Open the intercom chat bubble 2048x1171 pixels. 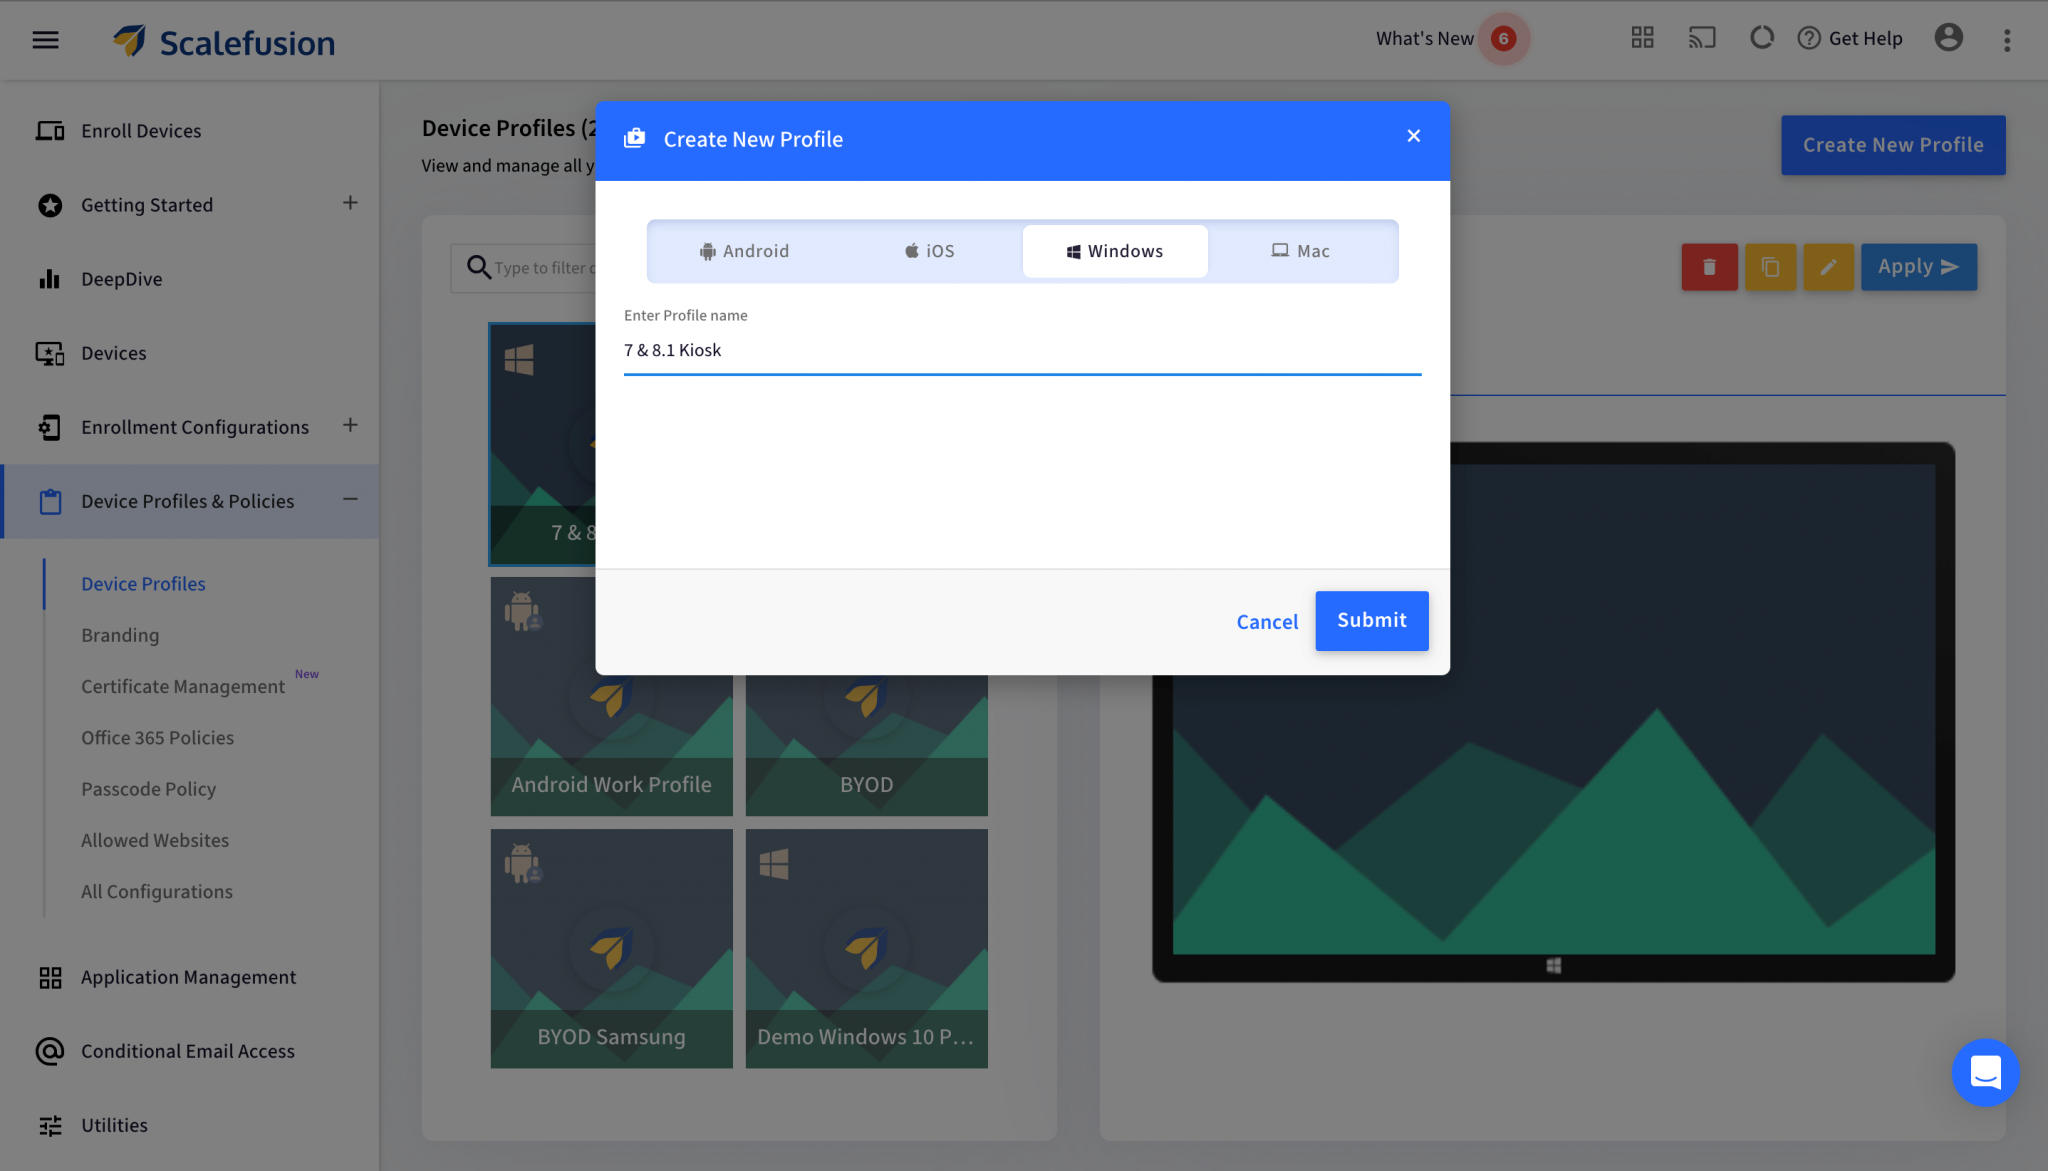1985,1072
